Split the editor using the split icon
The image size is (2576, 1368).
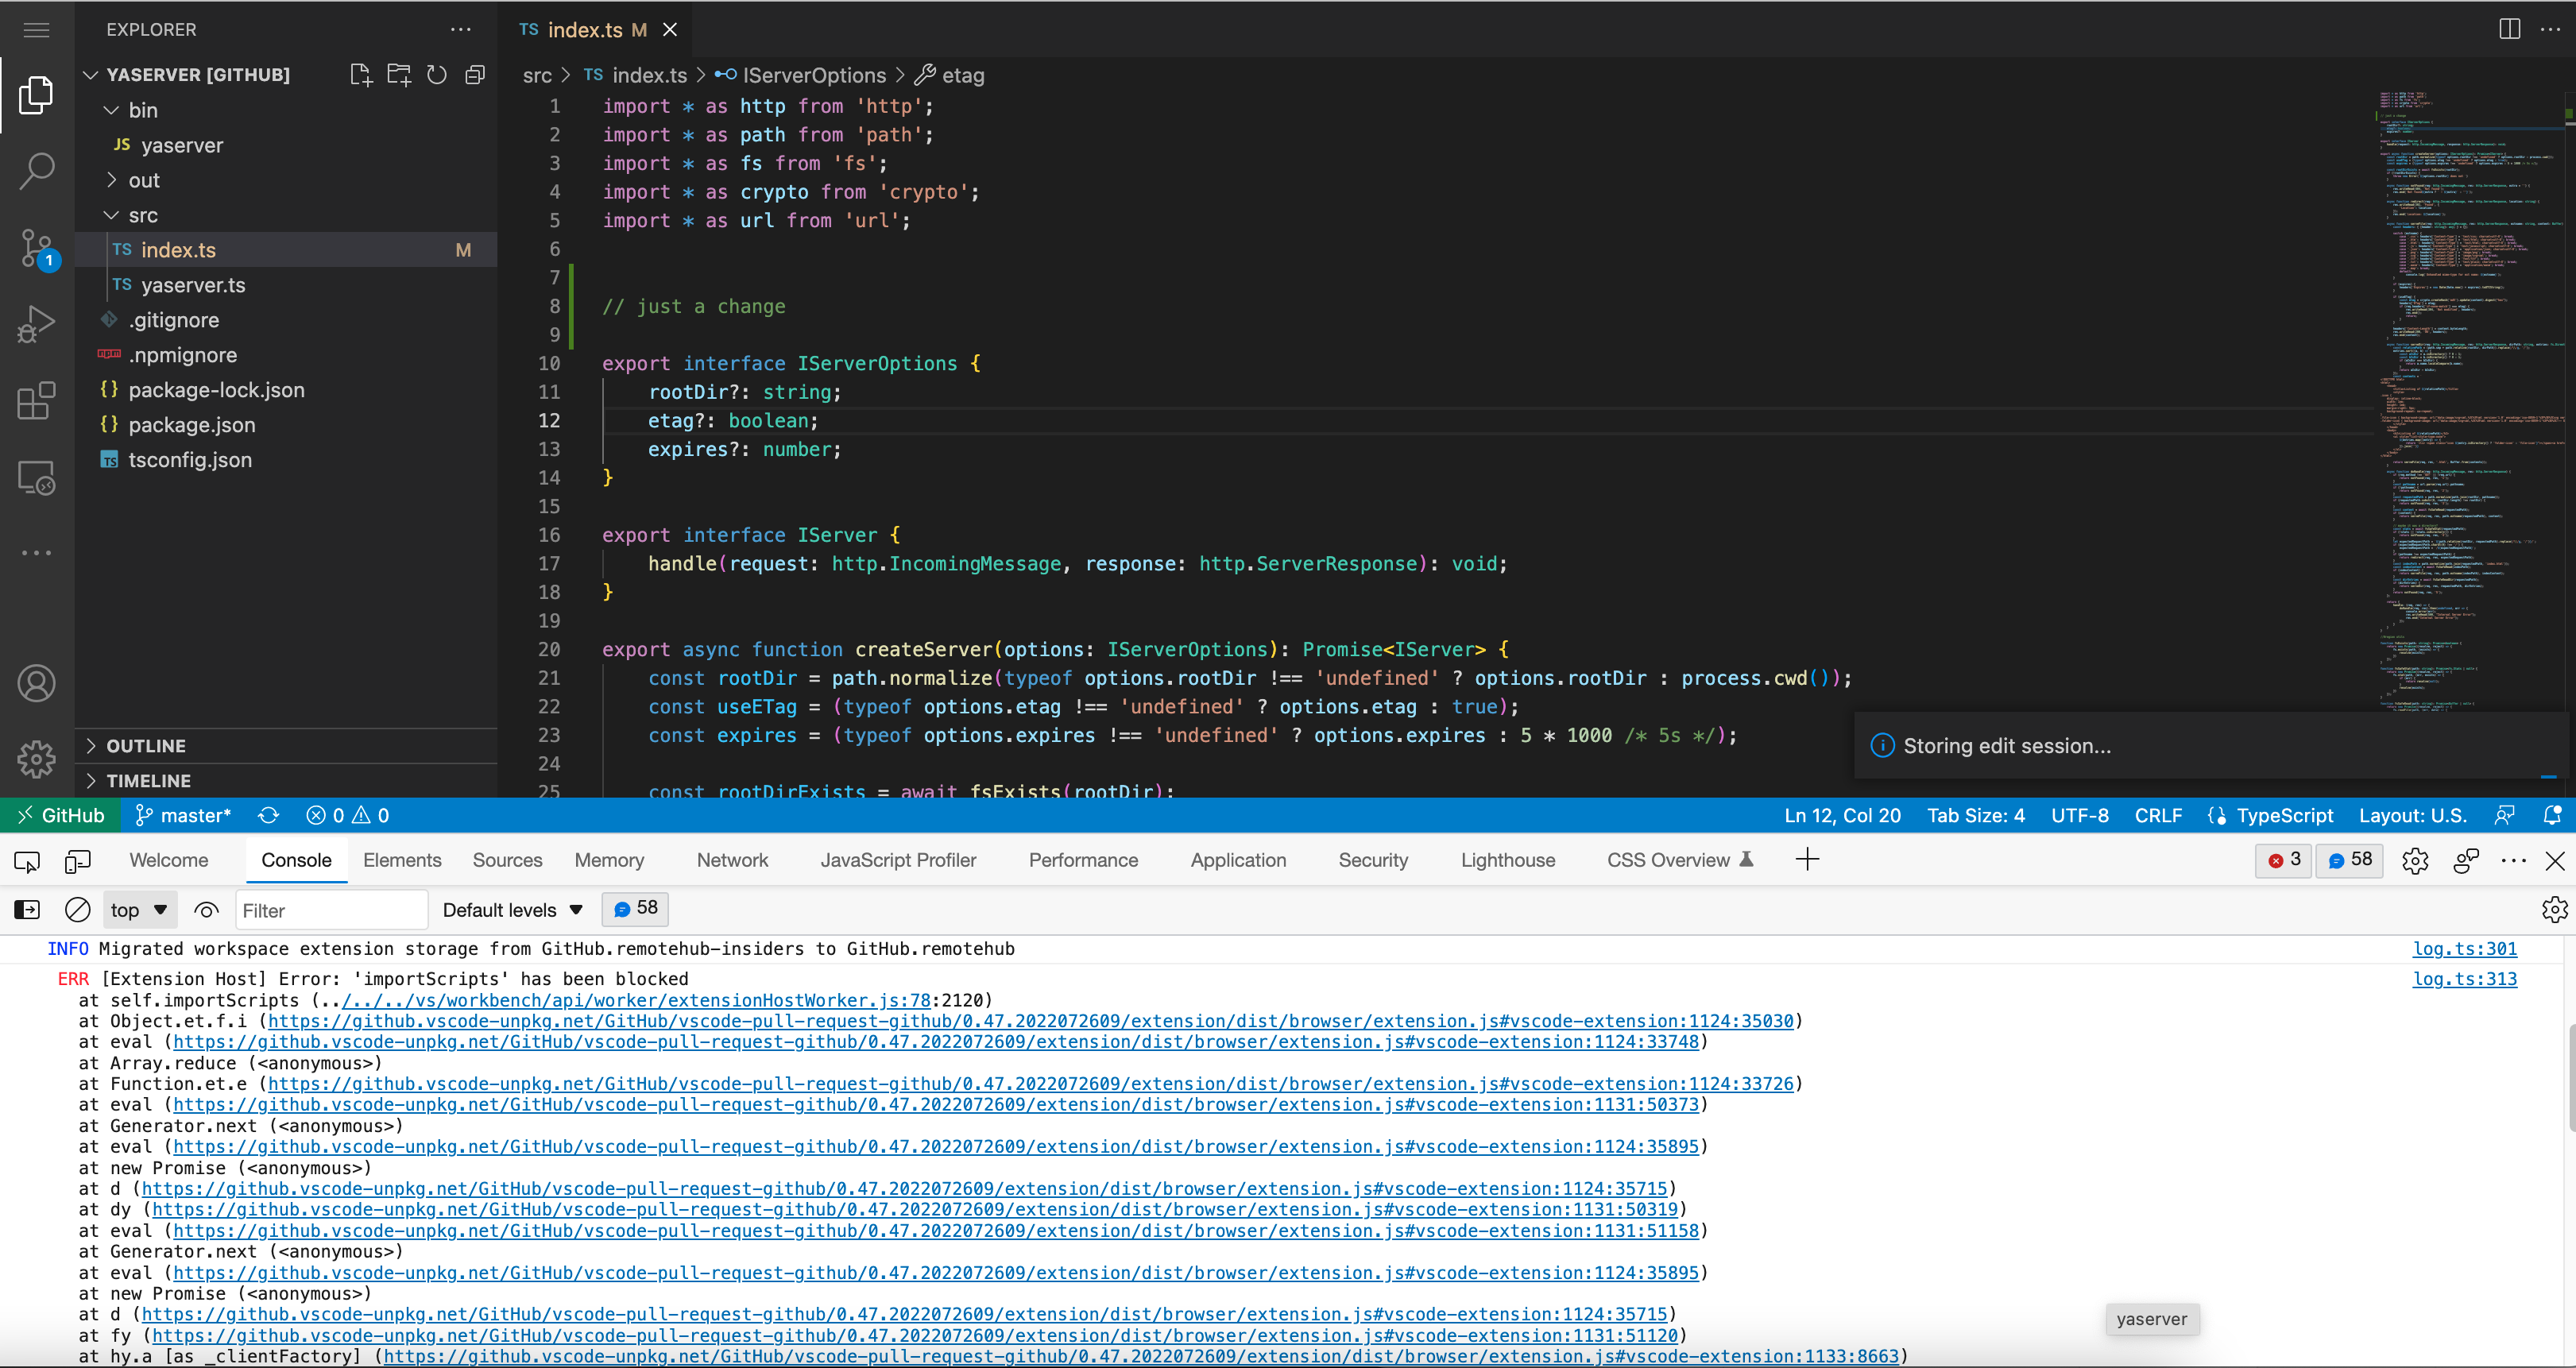(x=2510, y=29)
